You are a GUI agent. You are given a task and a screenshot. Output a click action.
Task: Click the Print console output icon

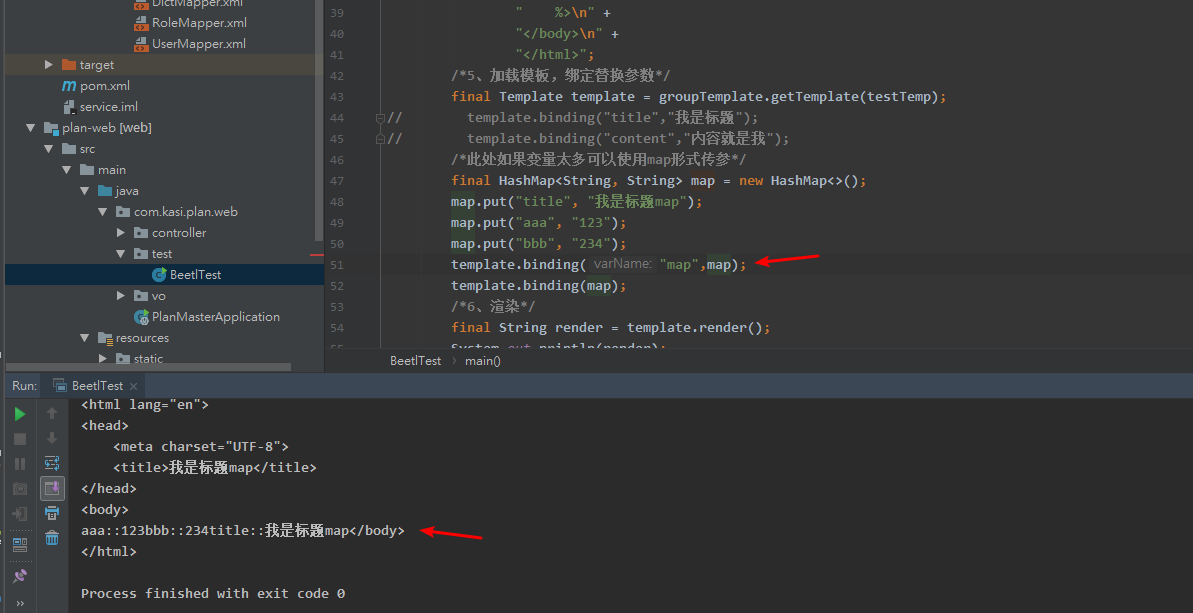click(52, 513)
